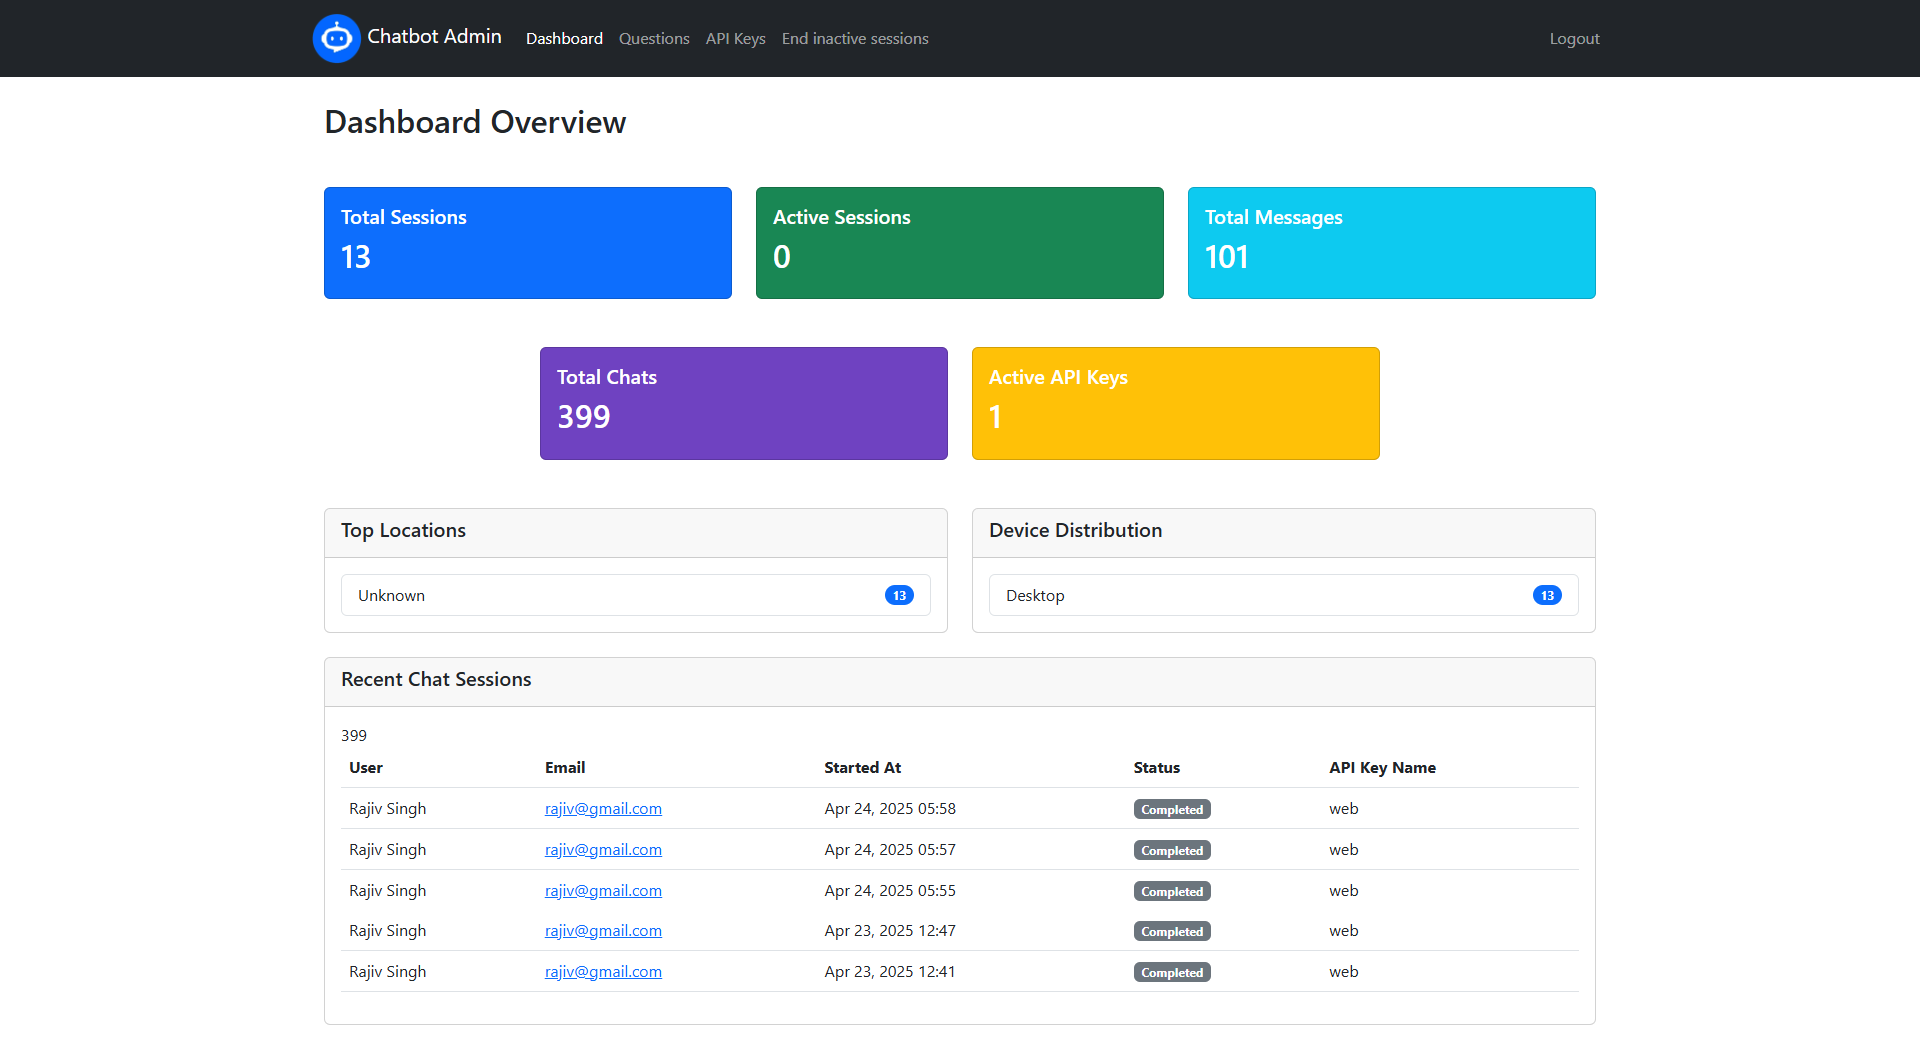Click the User column header
1920x1049 pixels.
point(366,767)
